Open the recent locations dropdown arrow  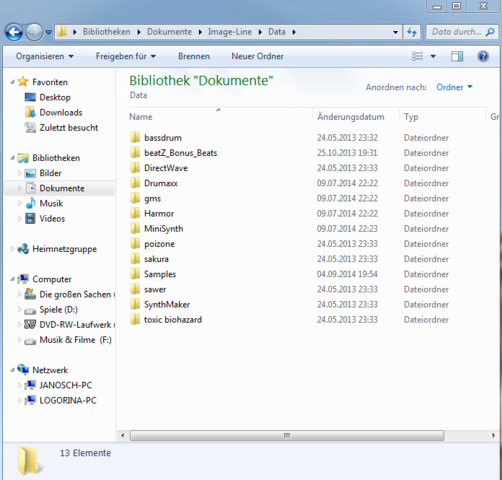(49, 32)
